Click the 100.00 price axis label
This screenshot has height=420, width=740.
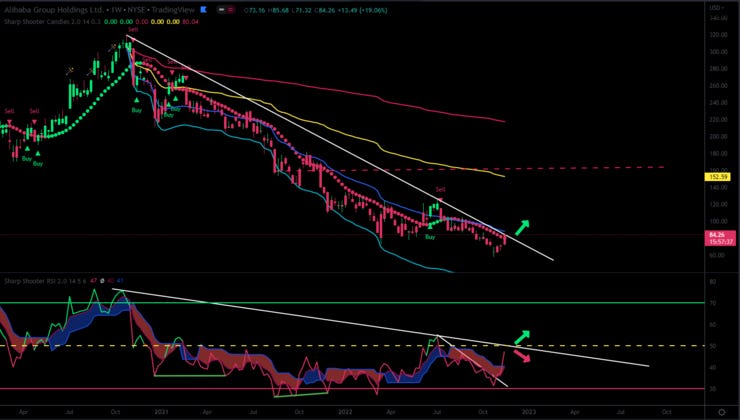click(x=718, y=221)
